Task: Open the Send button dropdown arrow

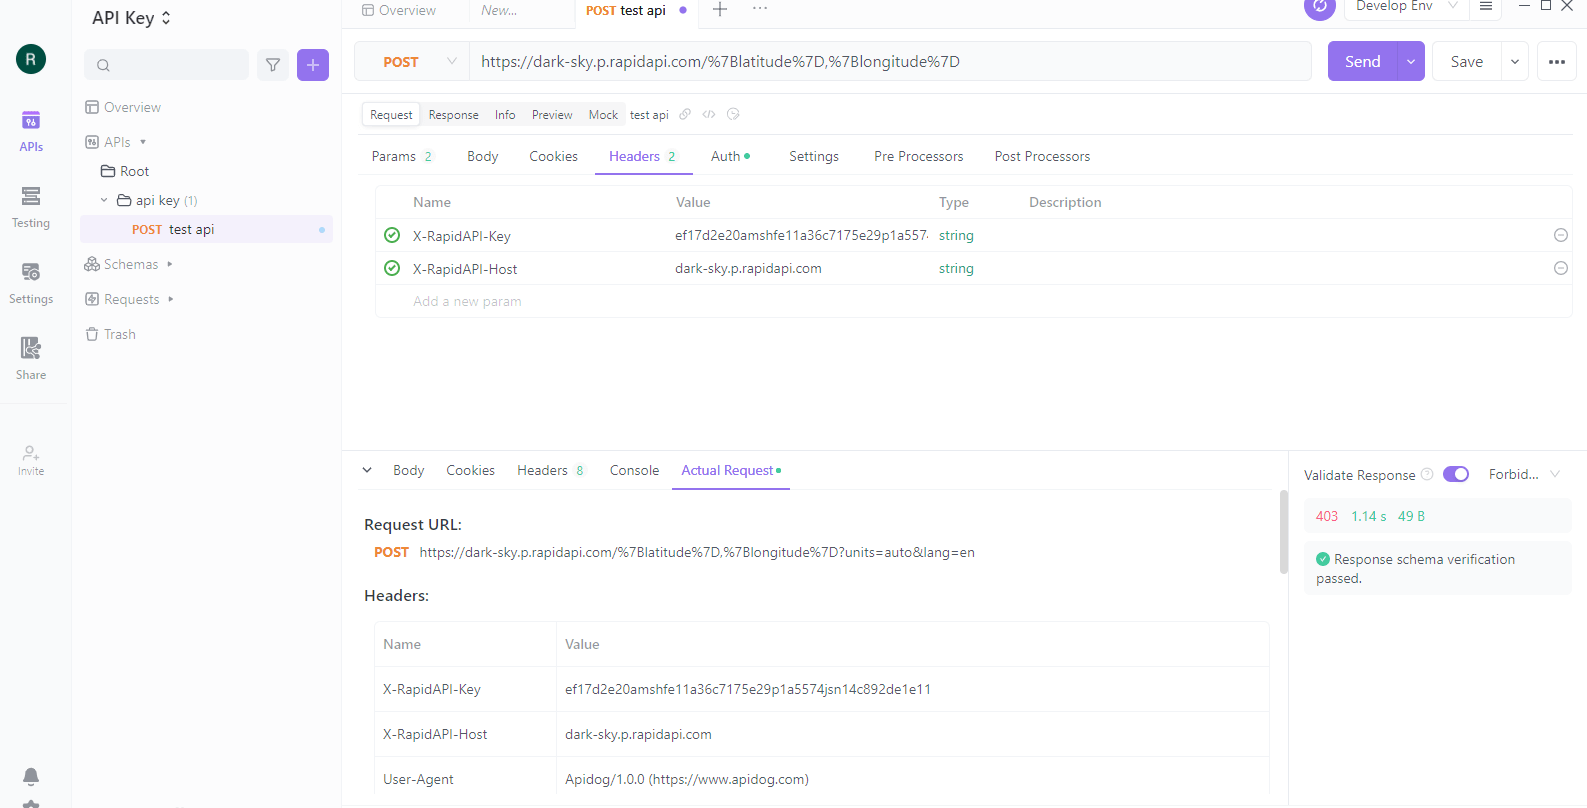Action: coord(1411,61)
